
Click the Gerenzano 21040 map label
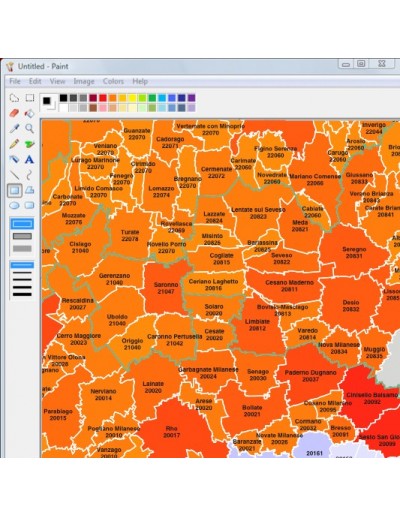point(114,279)
